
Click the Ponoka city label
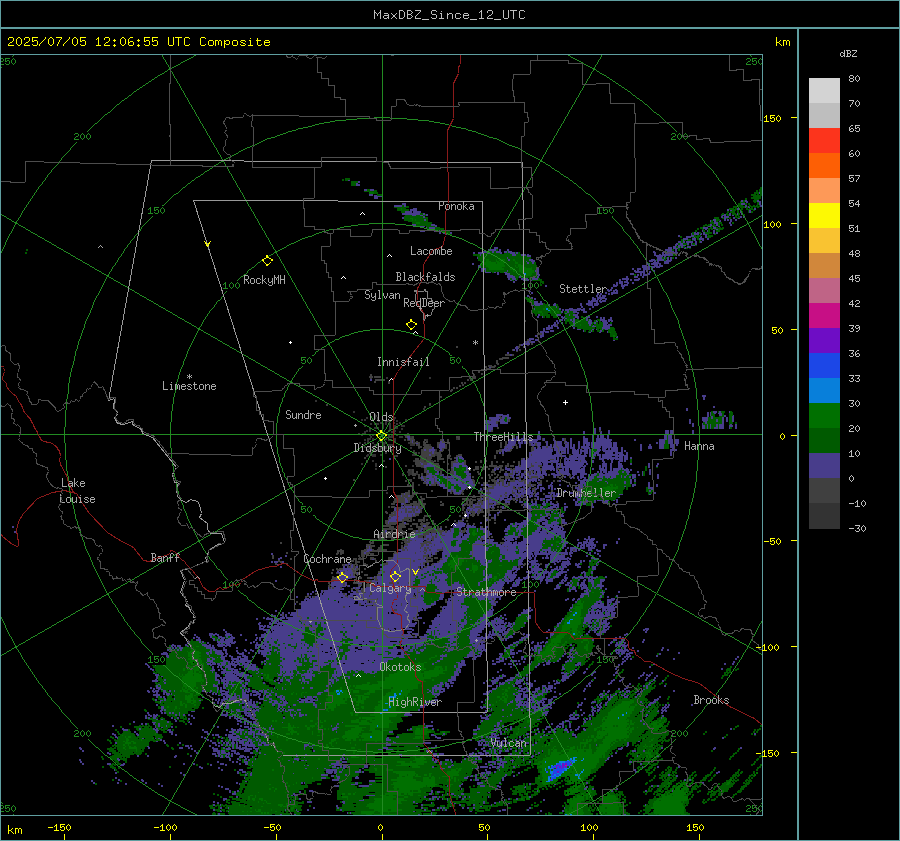[x=456, y=206]
